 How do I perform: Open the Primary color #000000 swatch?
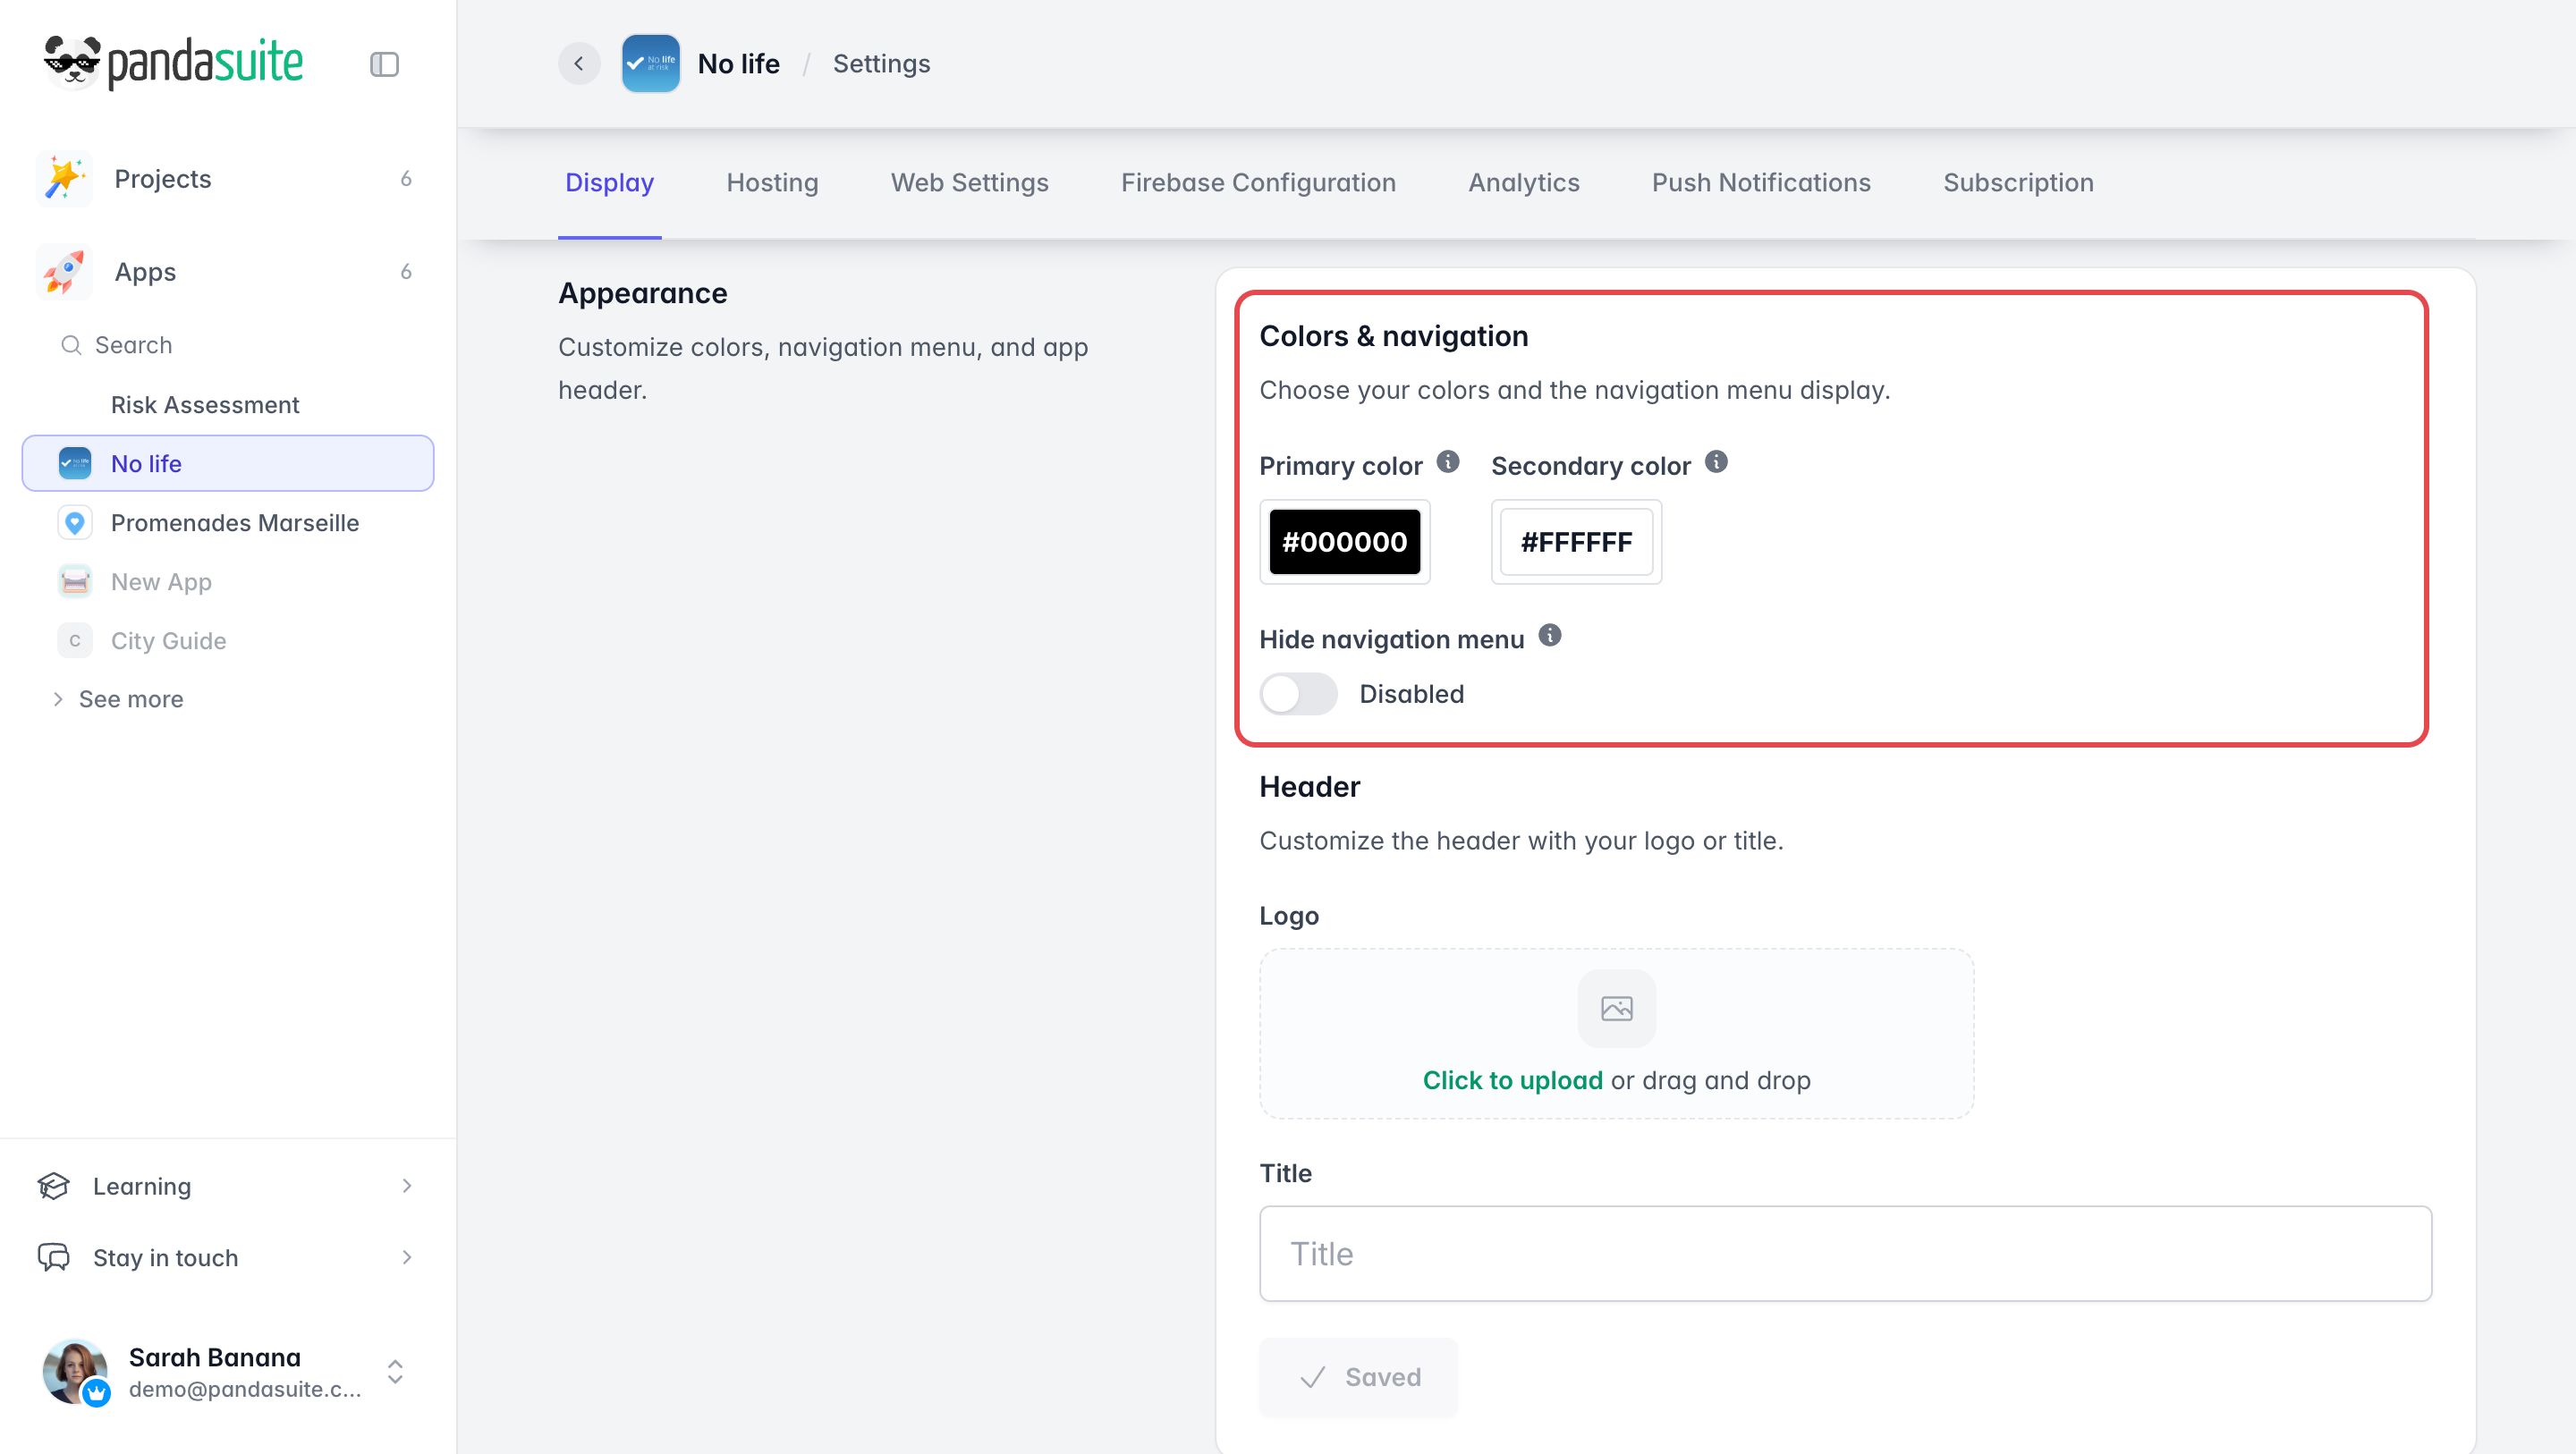[1345, 542]
